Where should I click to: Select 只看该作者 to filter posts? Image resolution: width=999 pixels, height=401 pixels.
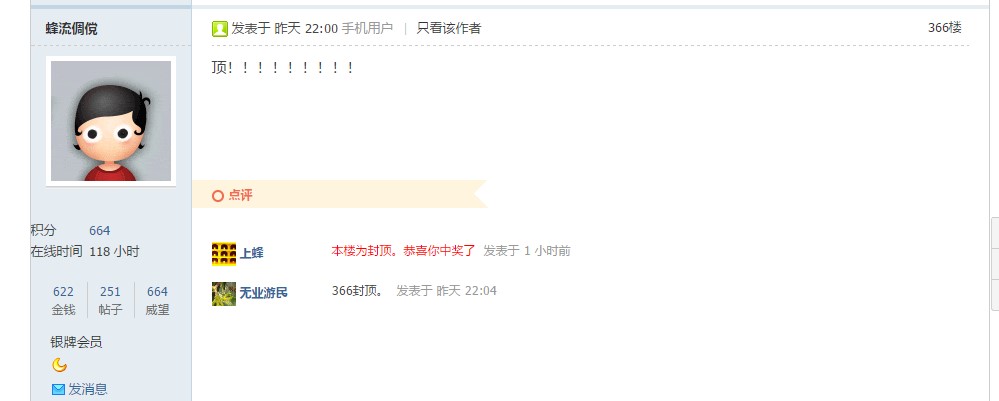click(449, 28)
